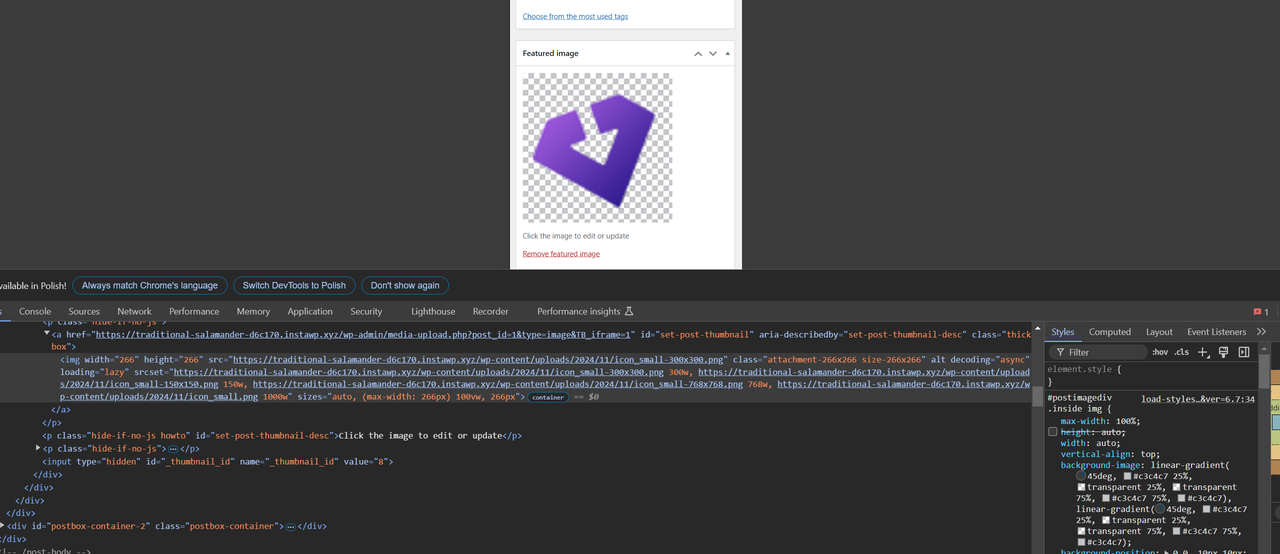Expand the ellipsis inside the hide-if-no-js paragraph
The height and width of the screenshot is (554, 1280).
(x=173, y=450)
